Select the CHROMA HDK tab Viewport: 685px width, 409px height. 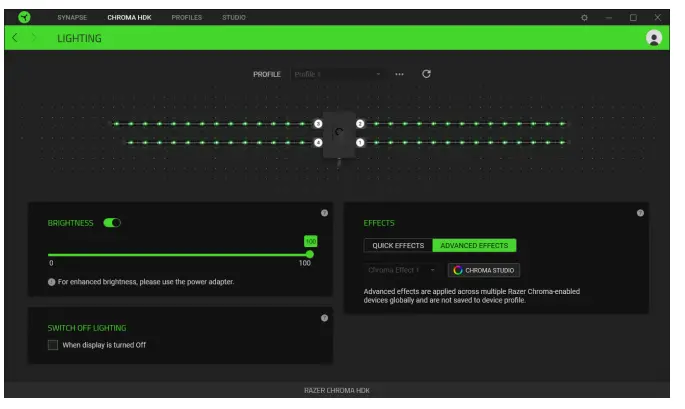tap(129, 17)
